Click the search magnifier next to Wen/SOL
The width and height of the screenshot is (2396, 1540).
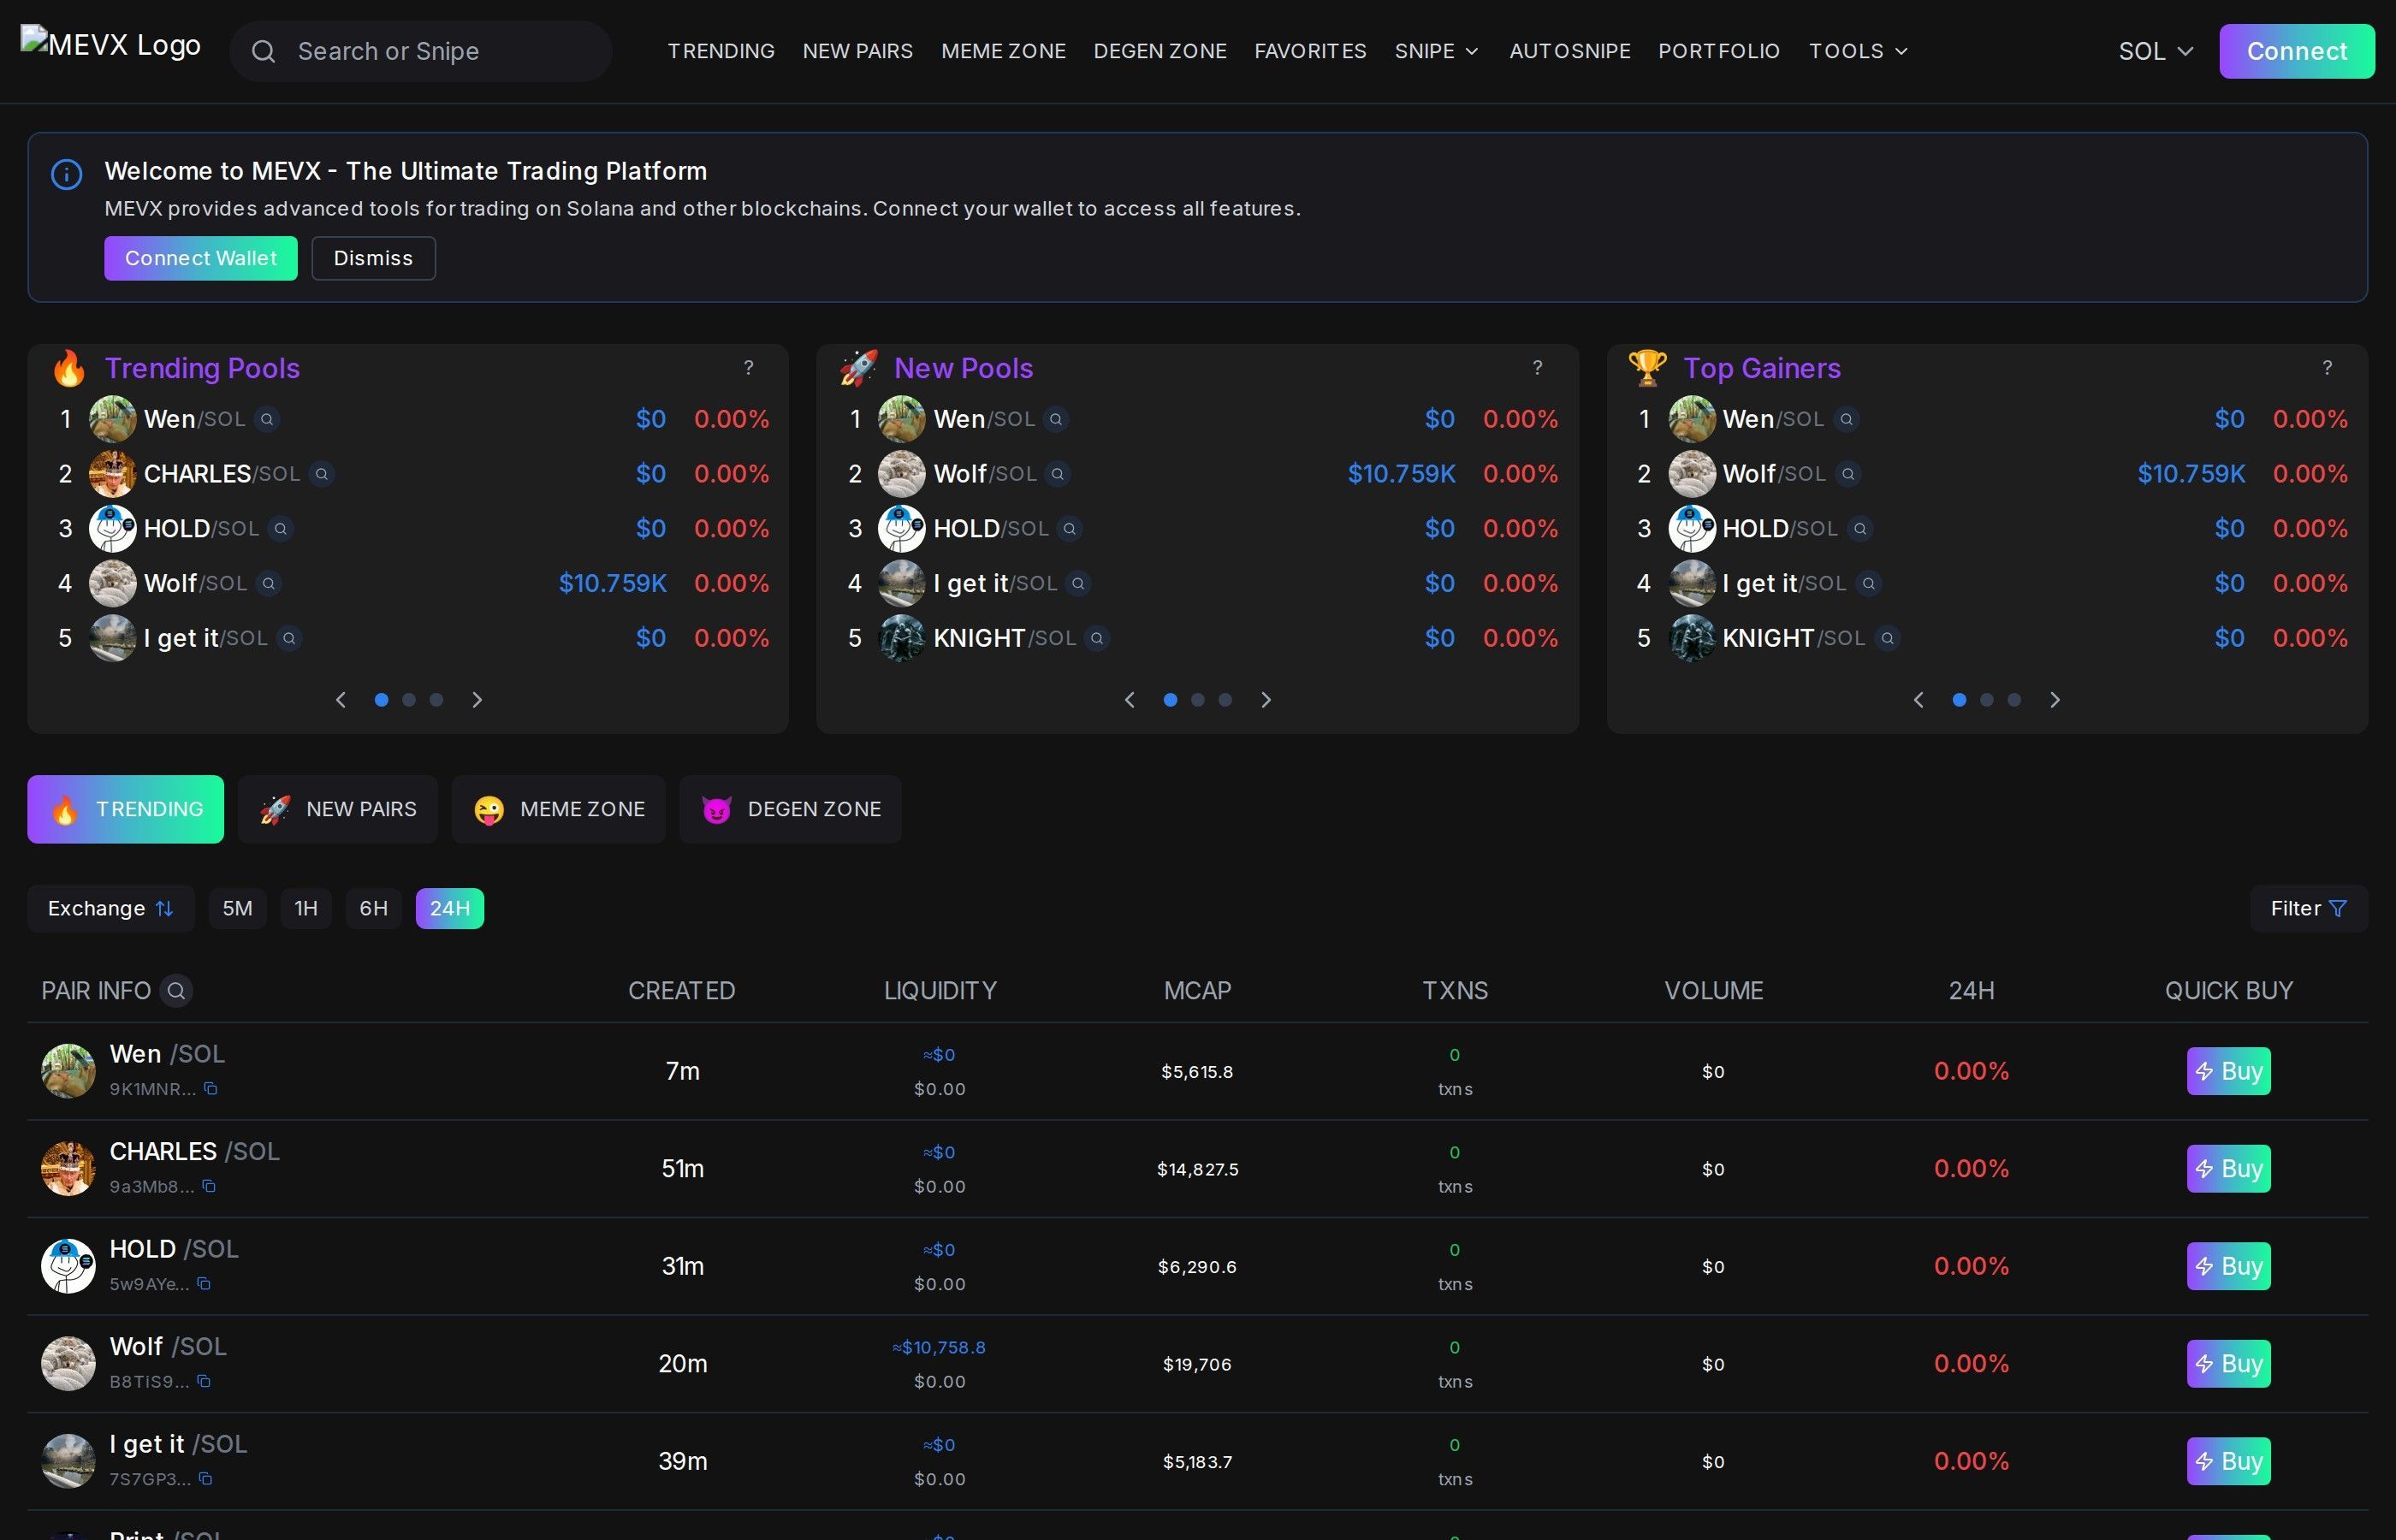pyautogui.click(x=267, y=420)
